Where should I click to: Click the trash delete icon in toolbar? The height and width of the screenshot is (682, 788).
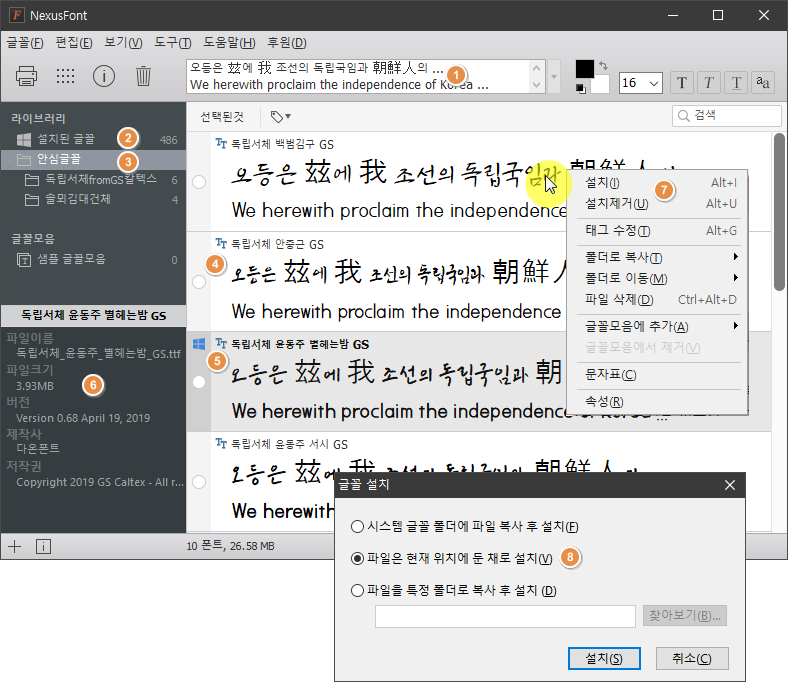point(143,76)
